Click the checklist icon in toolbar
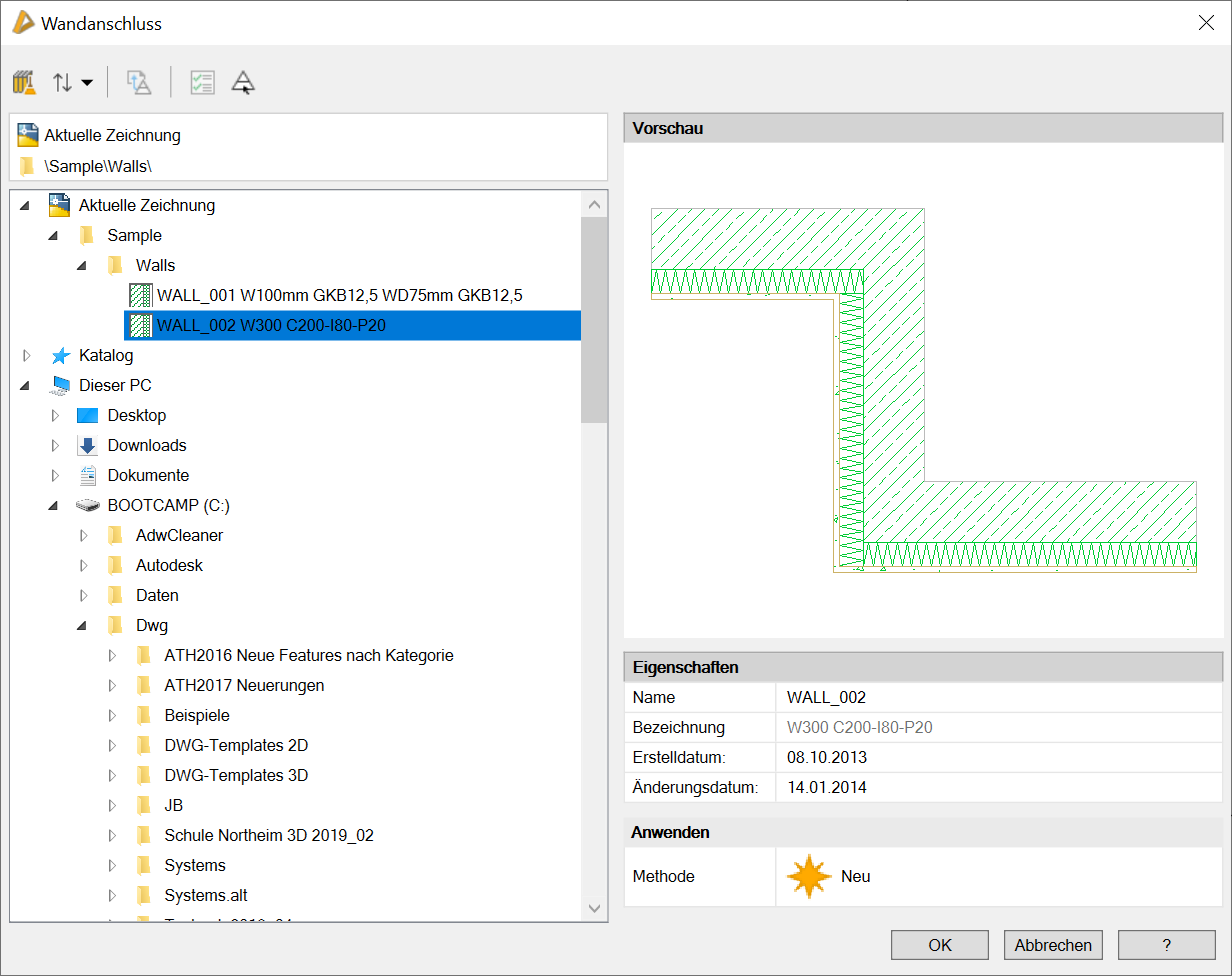 tap(202, 82)
